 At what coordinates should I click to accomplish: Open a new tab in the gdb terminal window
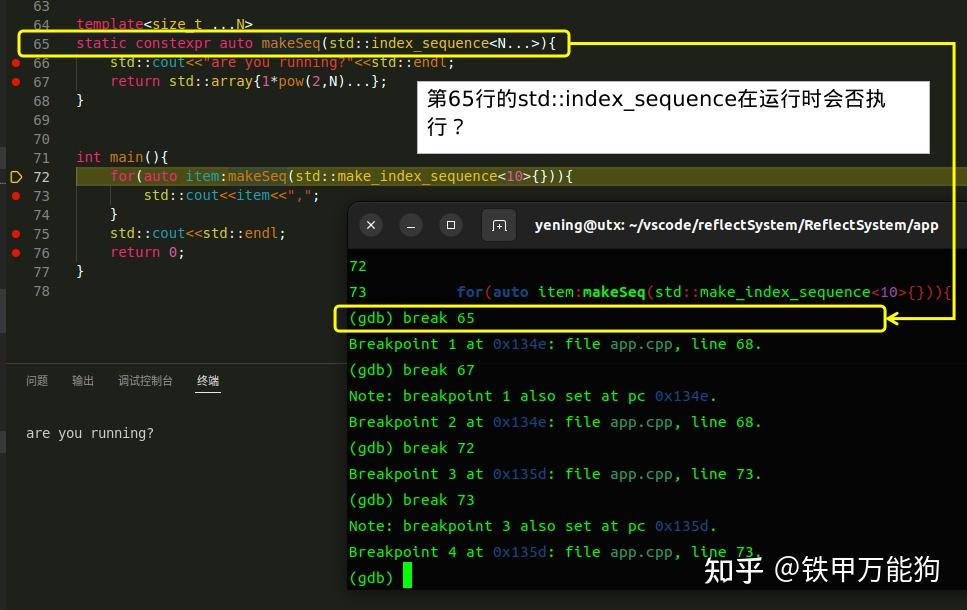[498, 225]
